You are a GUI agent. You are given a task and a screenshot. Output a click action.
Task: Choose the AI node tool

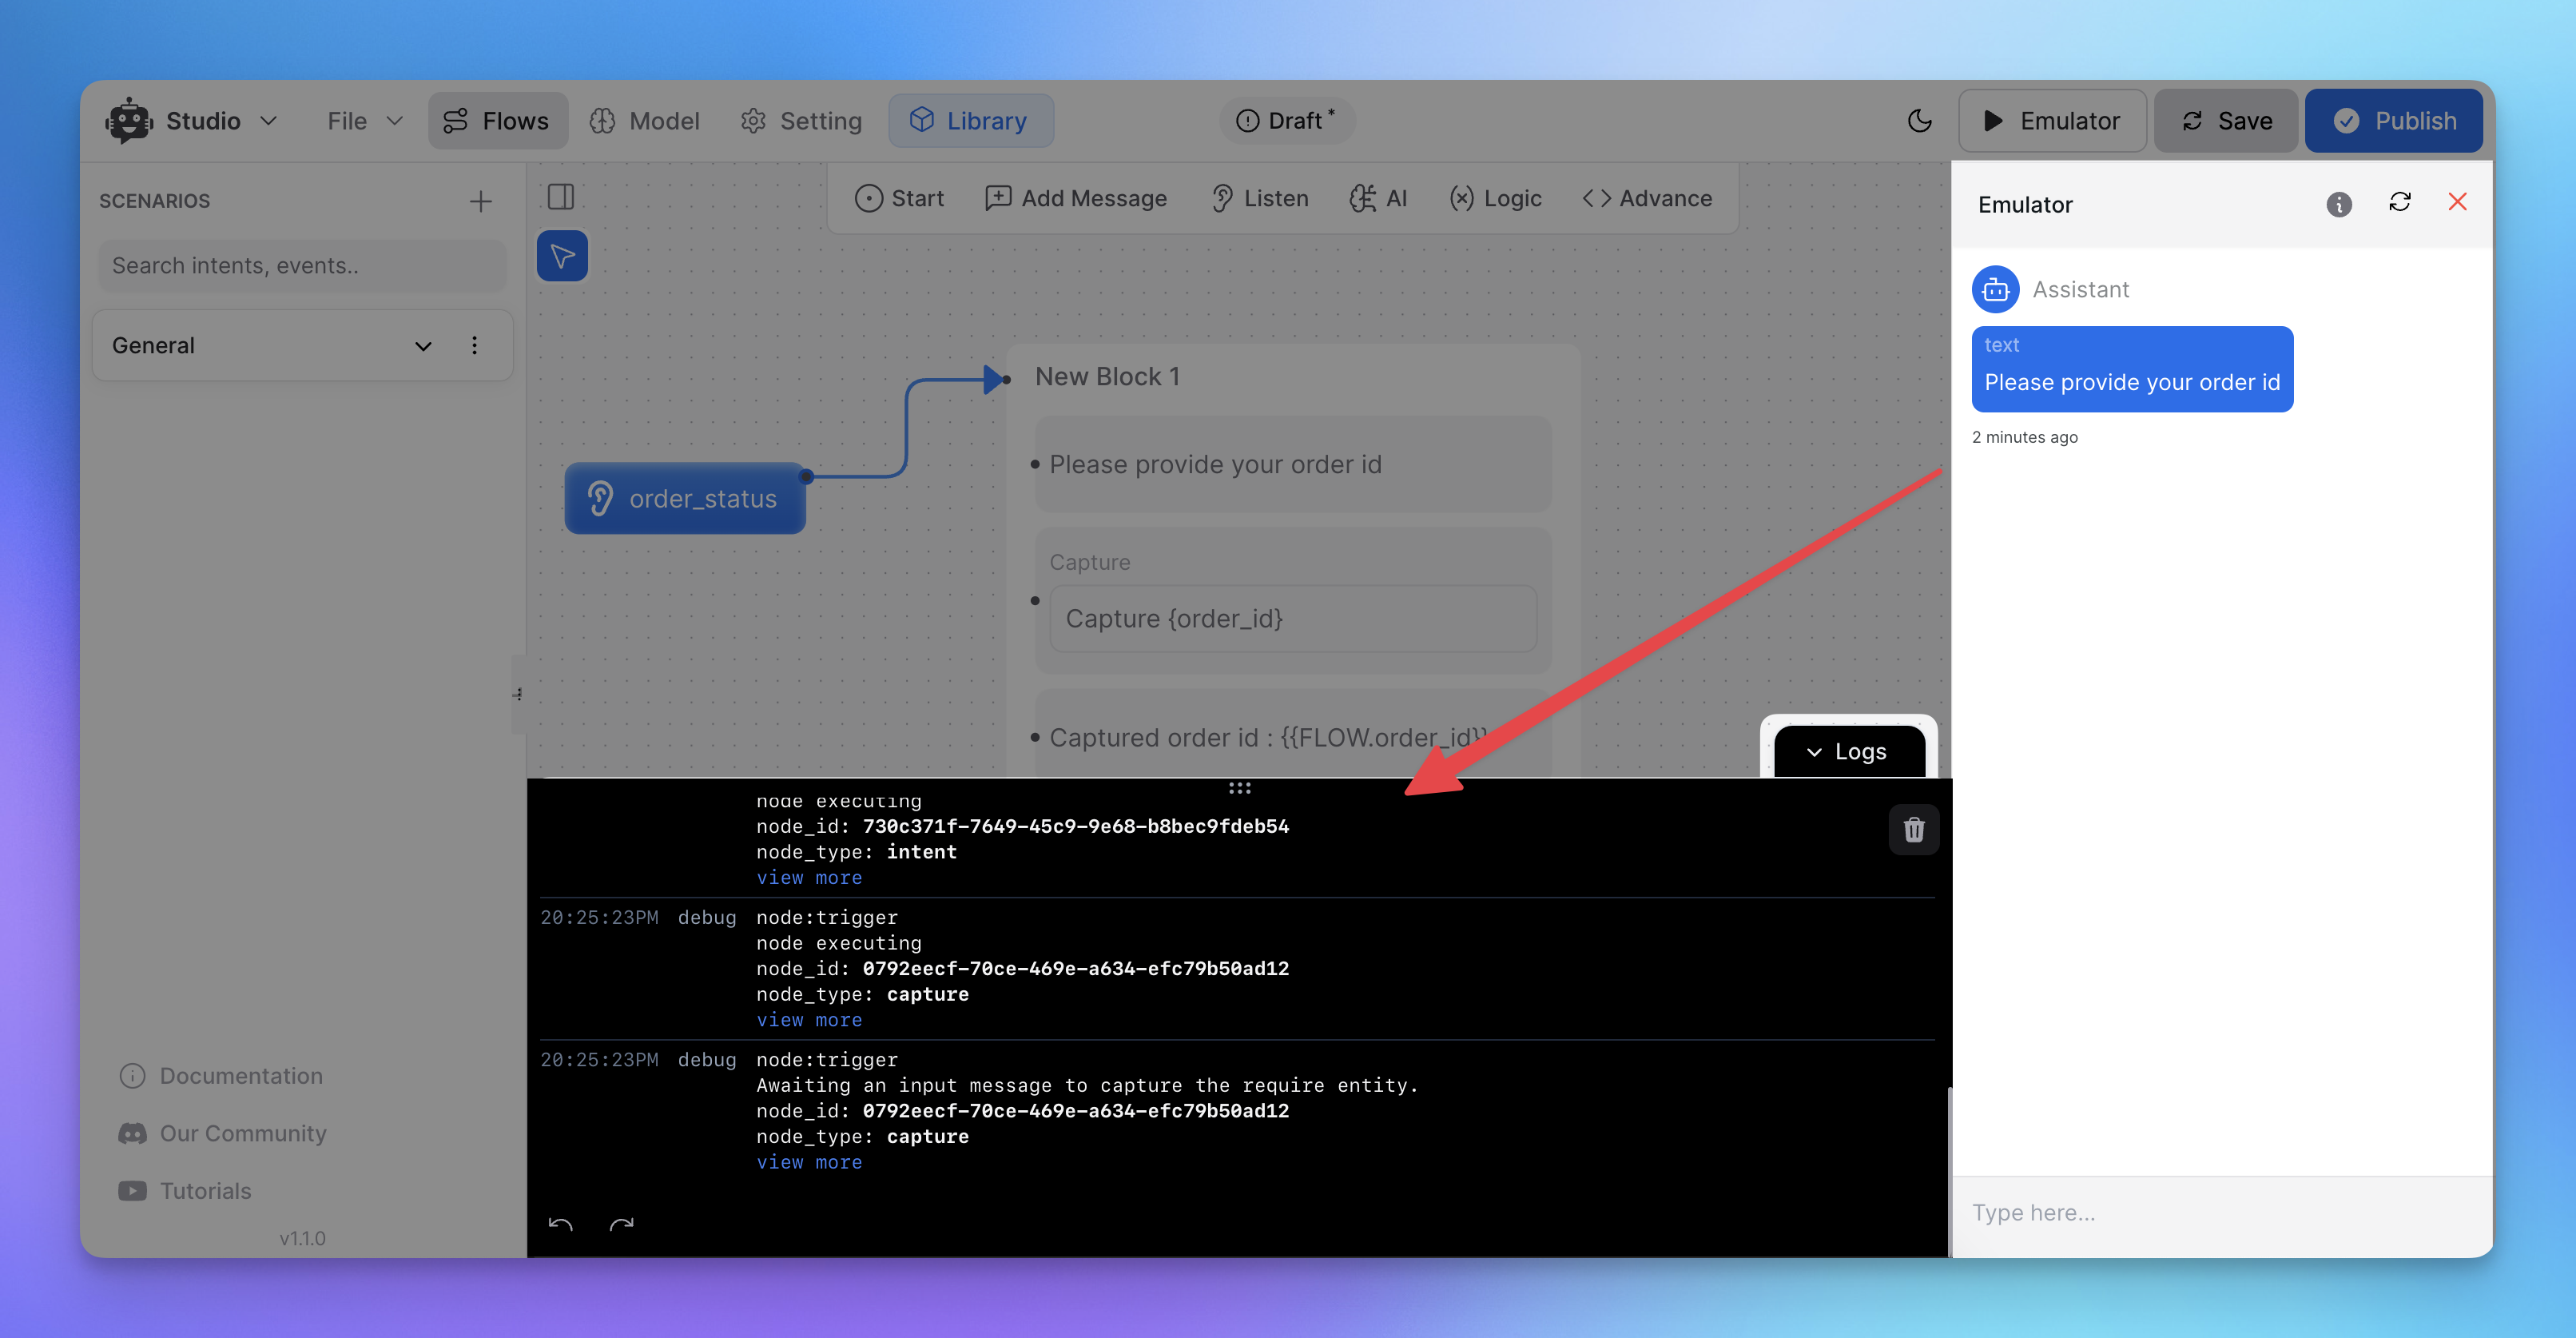(1378, 199)
